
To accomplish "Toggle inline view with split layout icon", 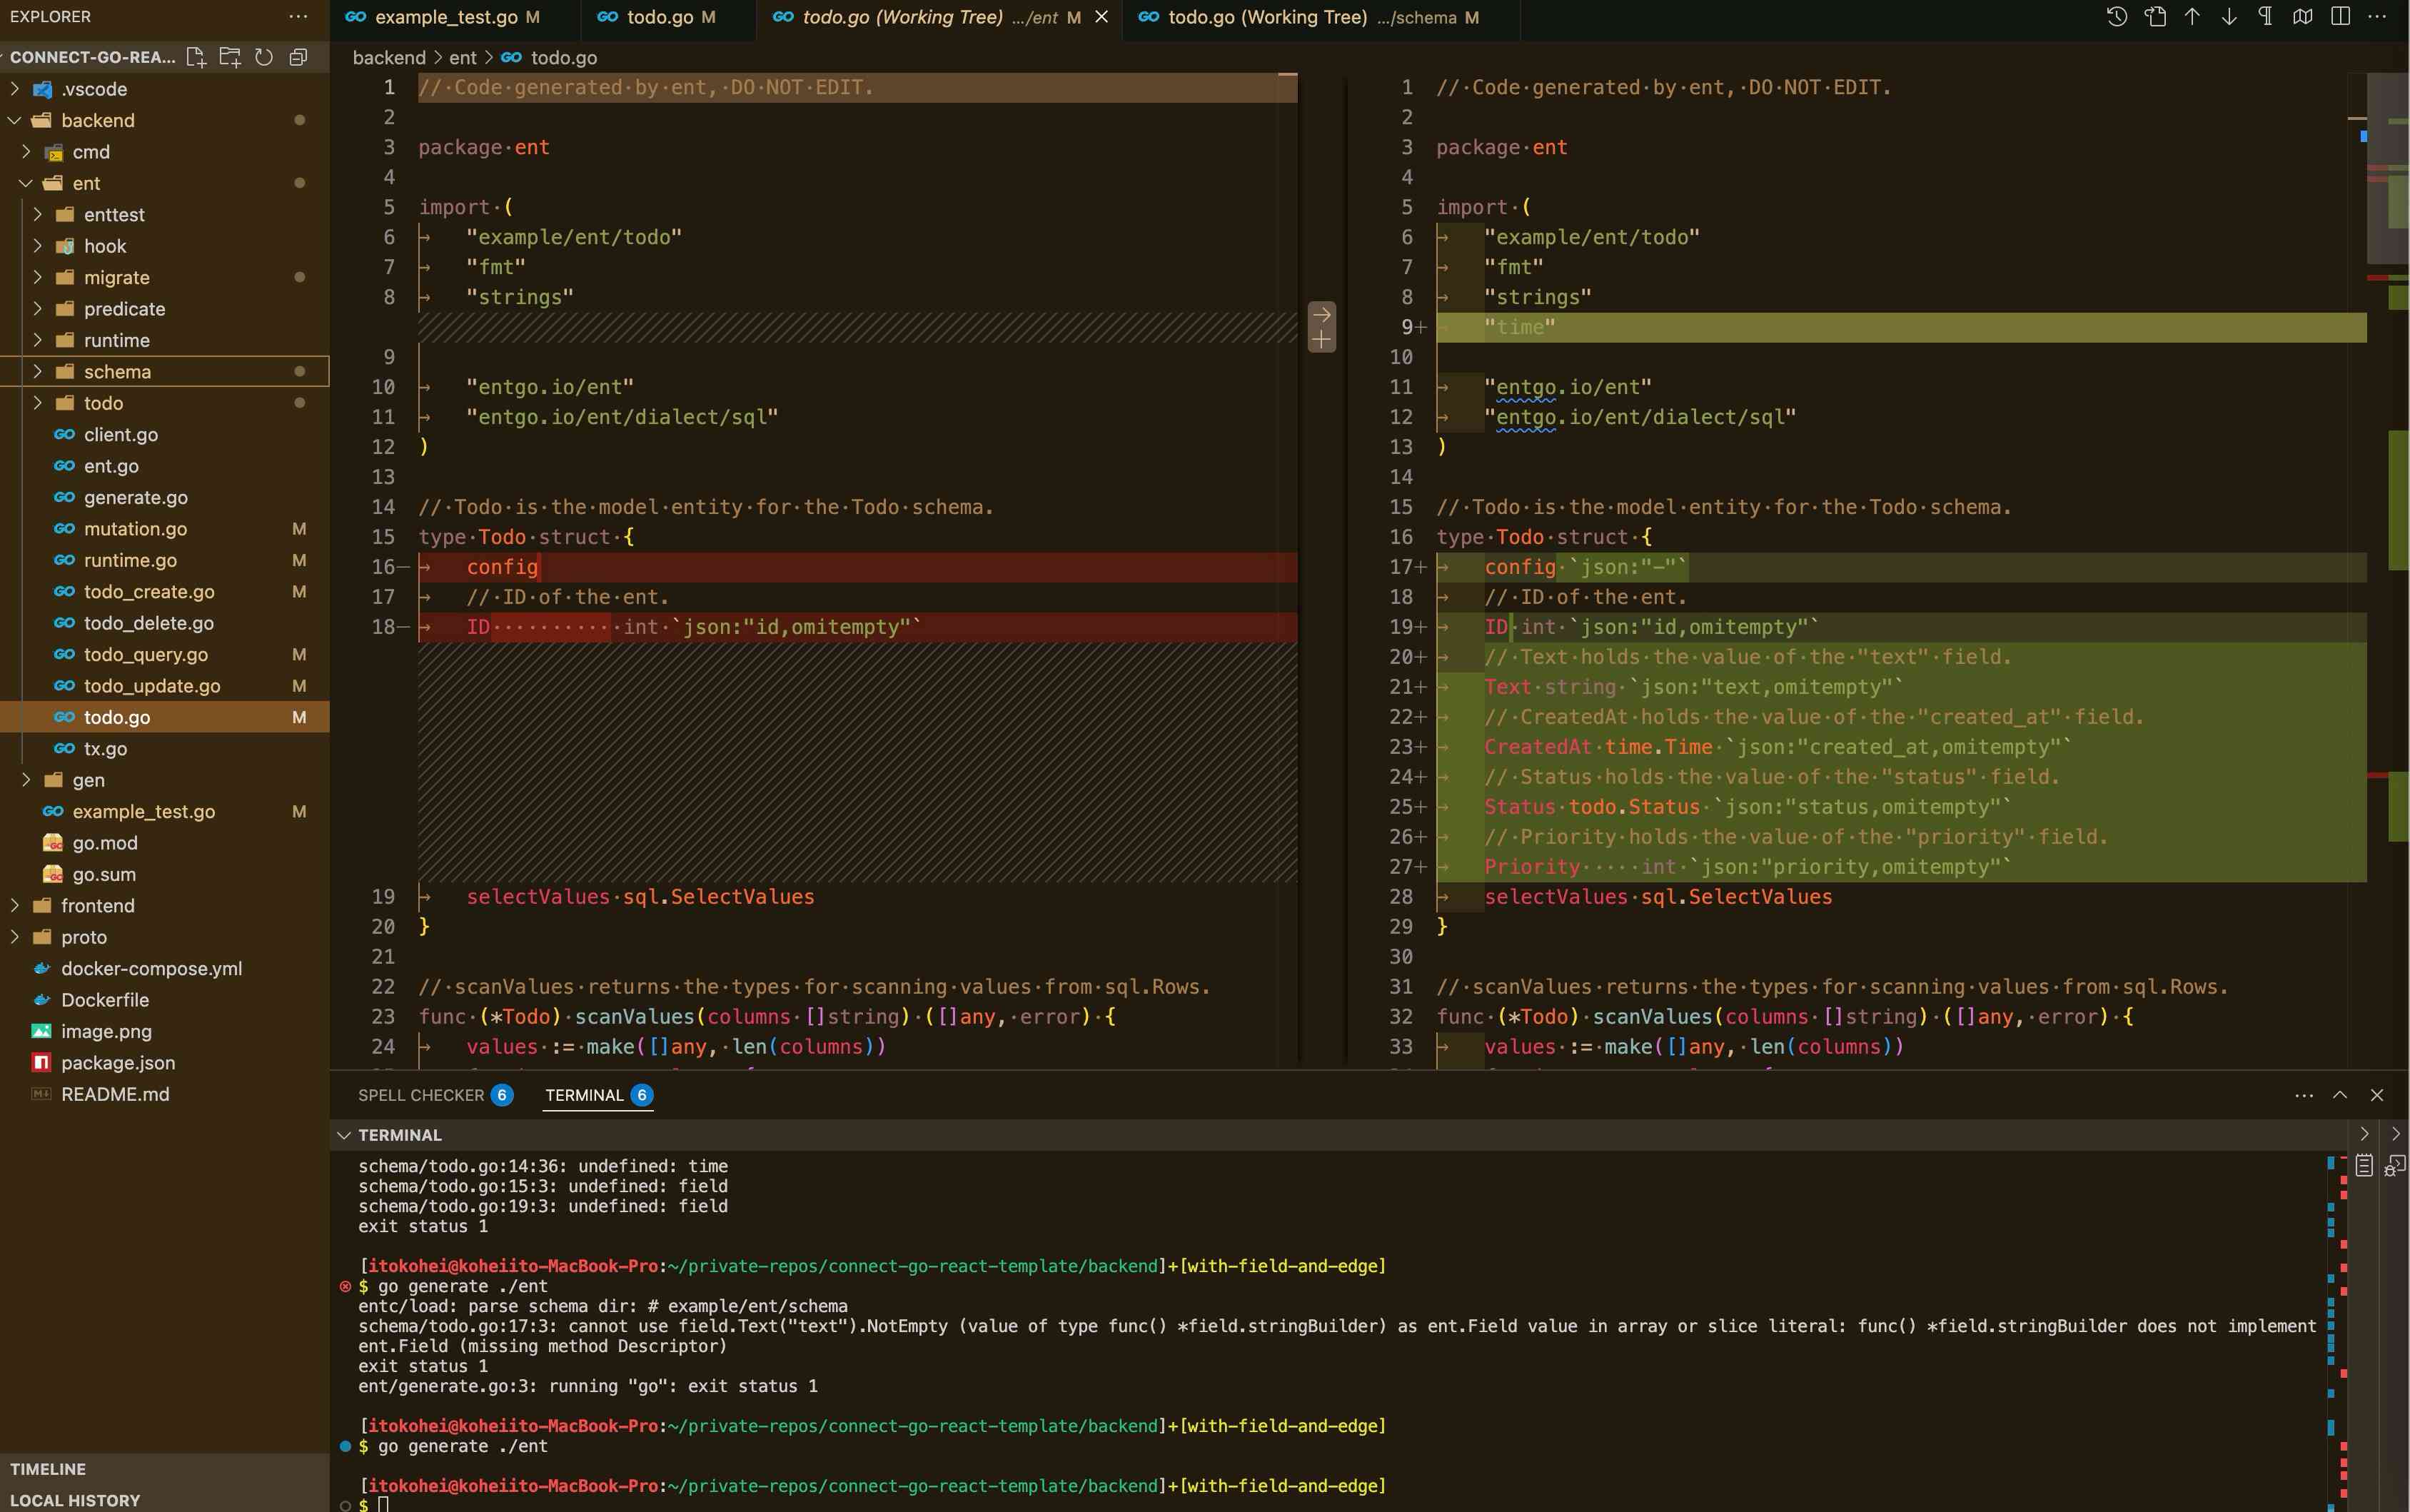I will pos(2340,17).
